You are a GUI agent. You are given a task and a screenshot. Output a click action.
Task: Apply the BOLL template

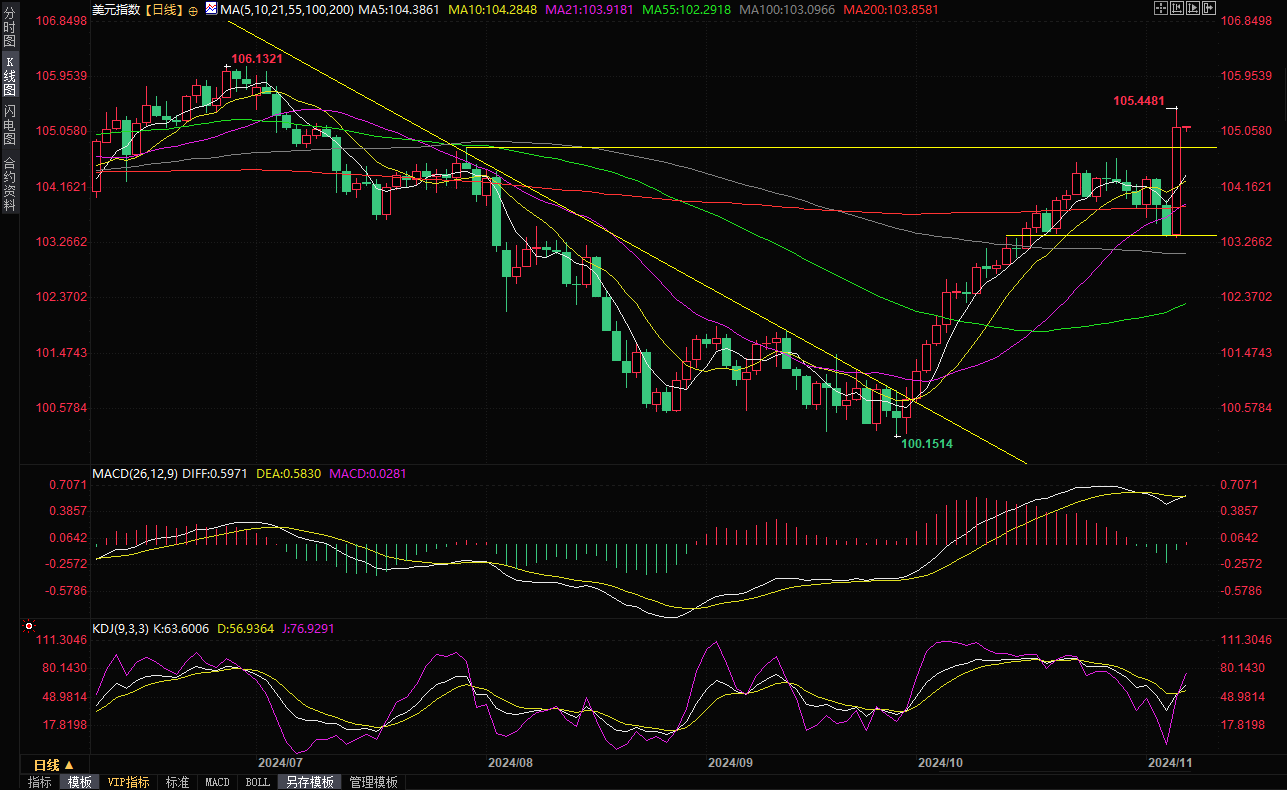pos(257,782)
